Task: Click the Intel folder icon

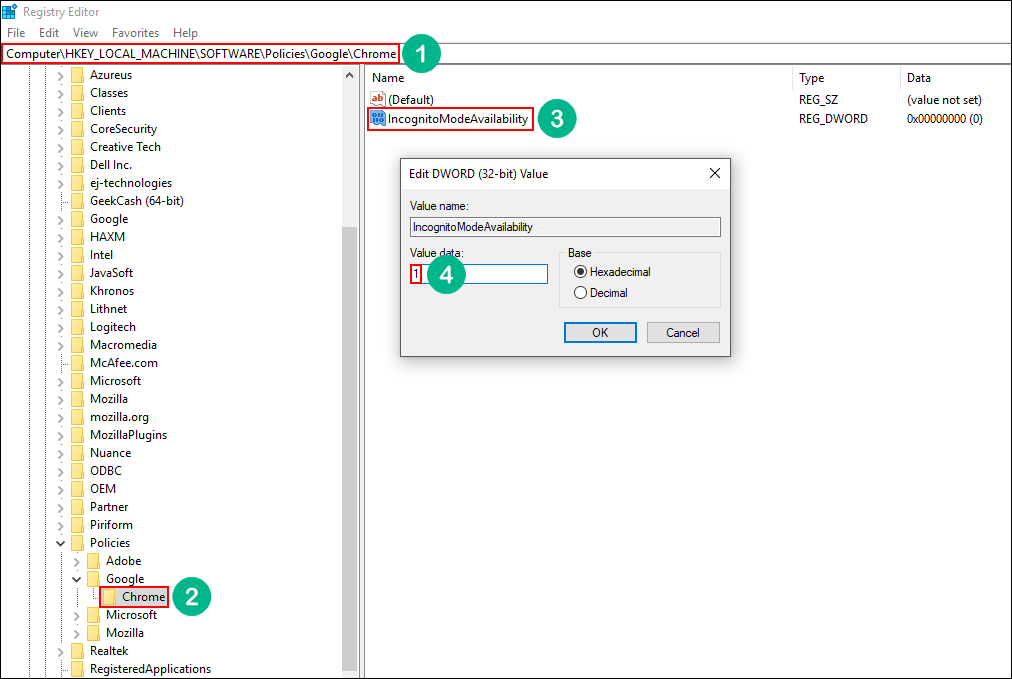Action: pyautogui.click(x=77, y=255)
